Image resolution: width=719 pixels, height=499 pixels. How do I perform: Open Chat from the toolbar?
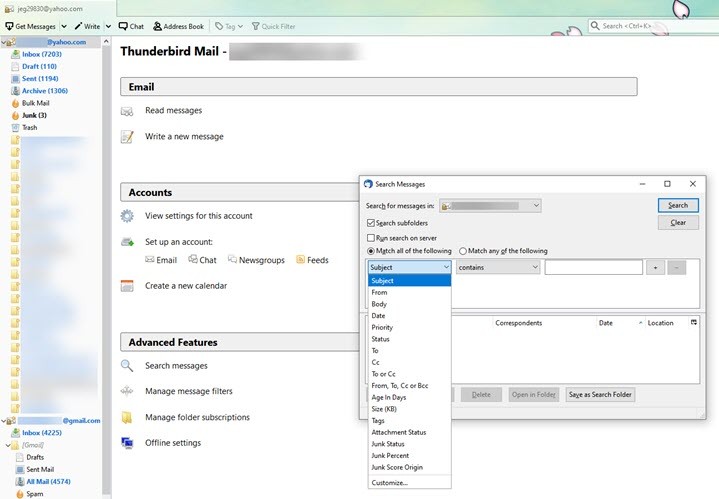[131, 27]
